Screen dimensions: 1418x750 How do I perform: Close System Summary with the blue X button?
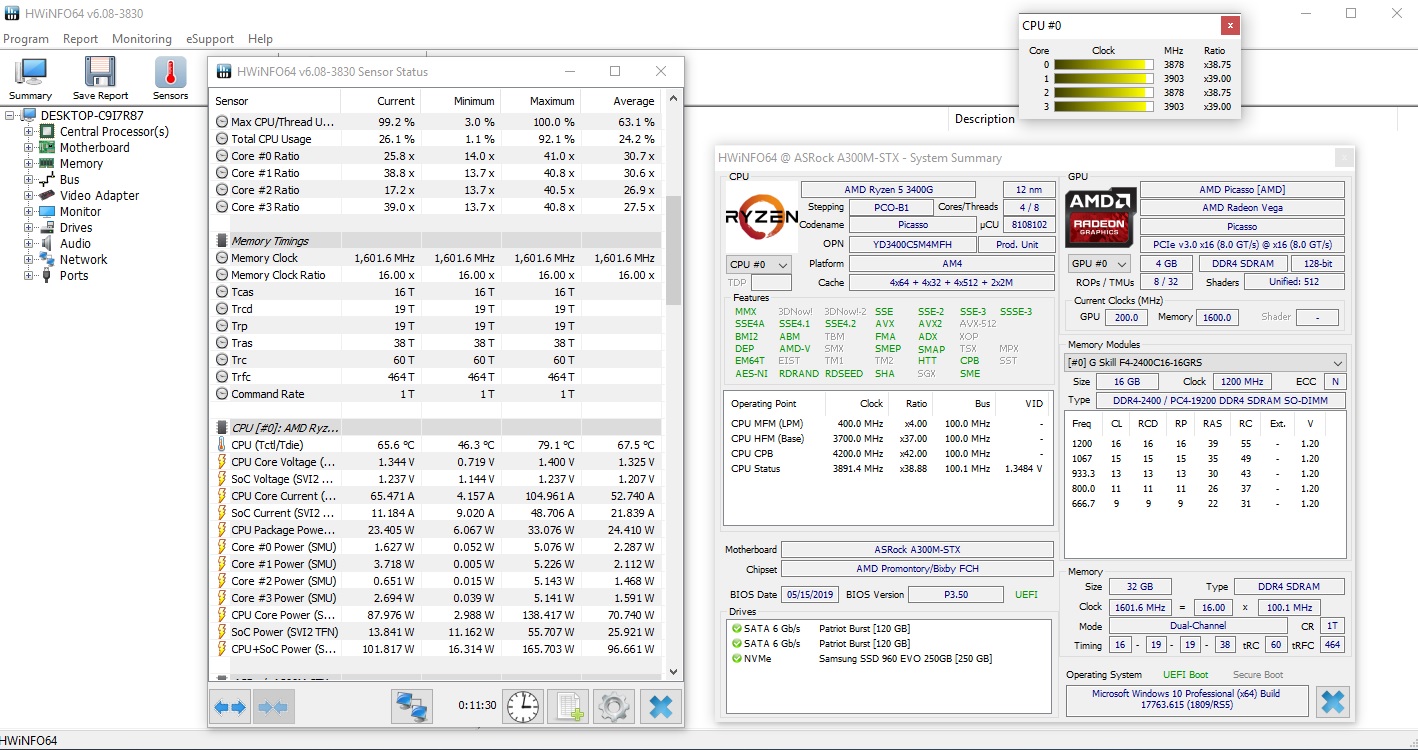coord(1332,701)
